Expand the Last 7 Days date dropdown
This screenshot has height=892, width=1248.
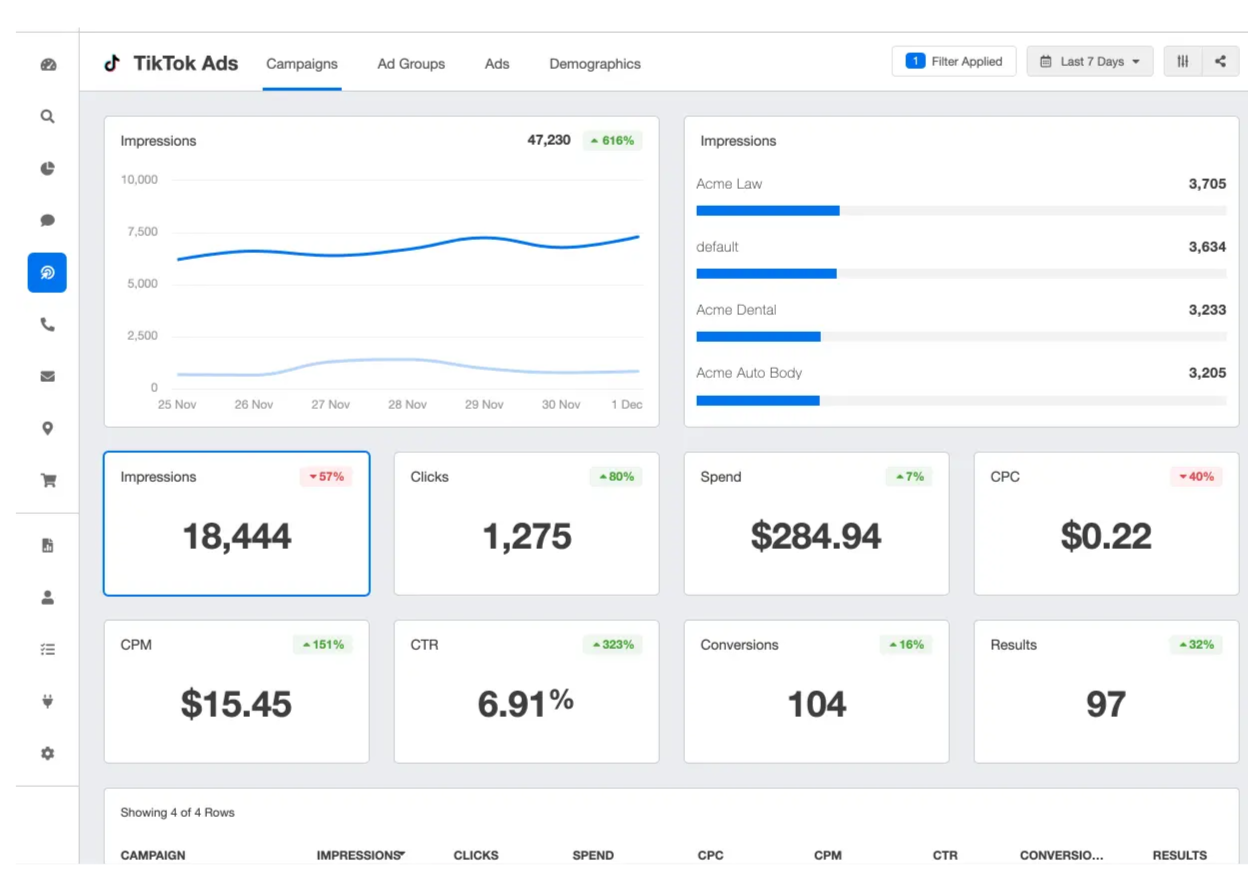tap(1089, 62)
